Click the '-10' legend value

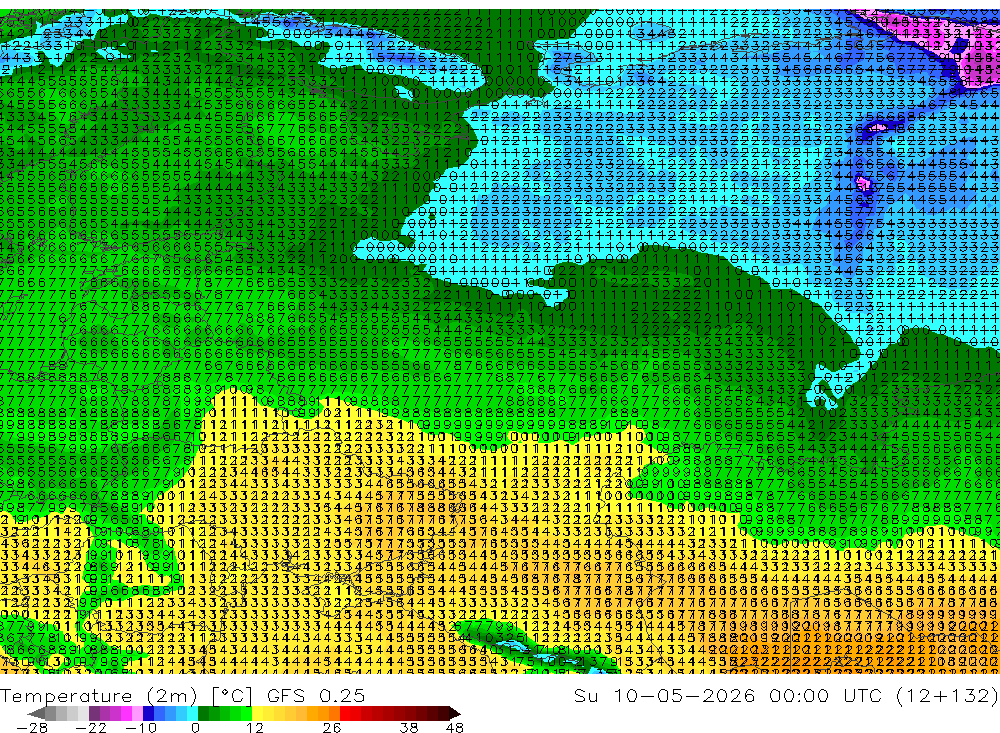(140, 728)
